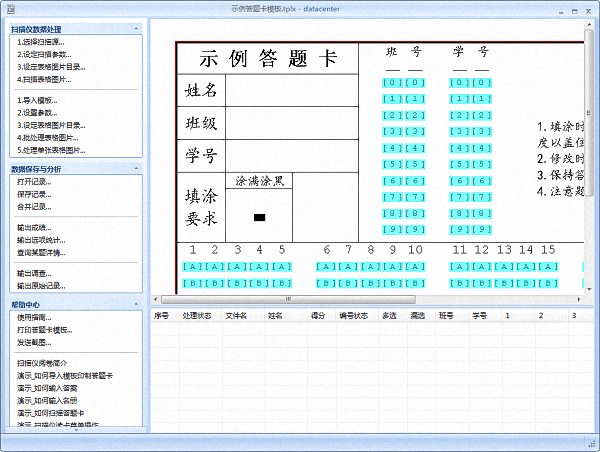This screenshot has height=452, width=600.
Task: Select 1.导入模板
Action: [x=37, y=100]
